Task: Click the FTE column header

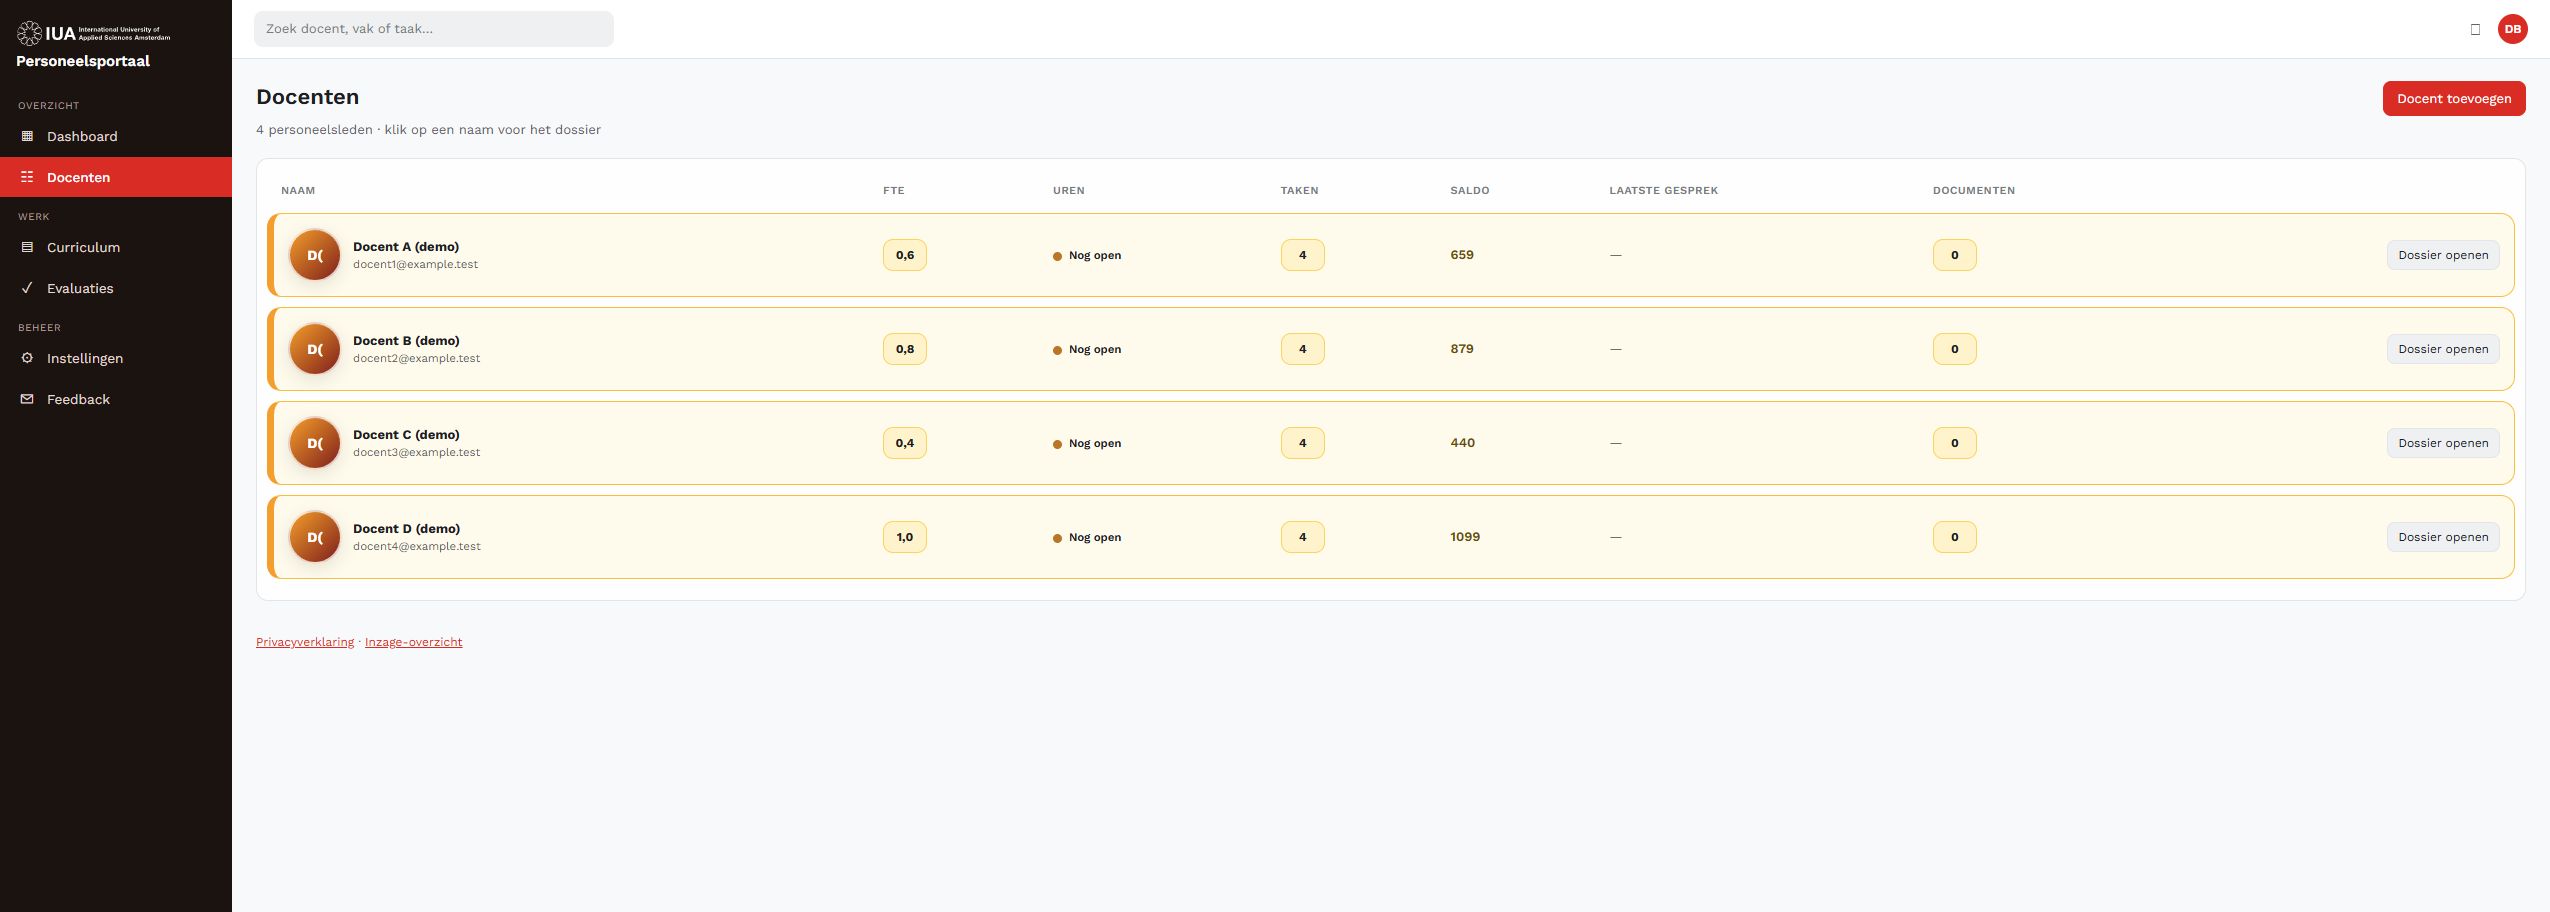Action: click(x=893, y=190)
